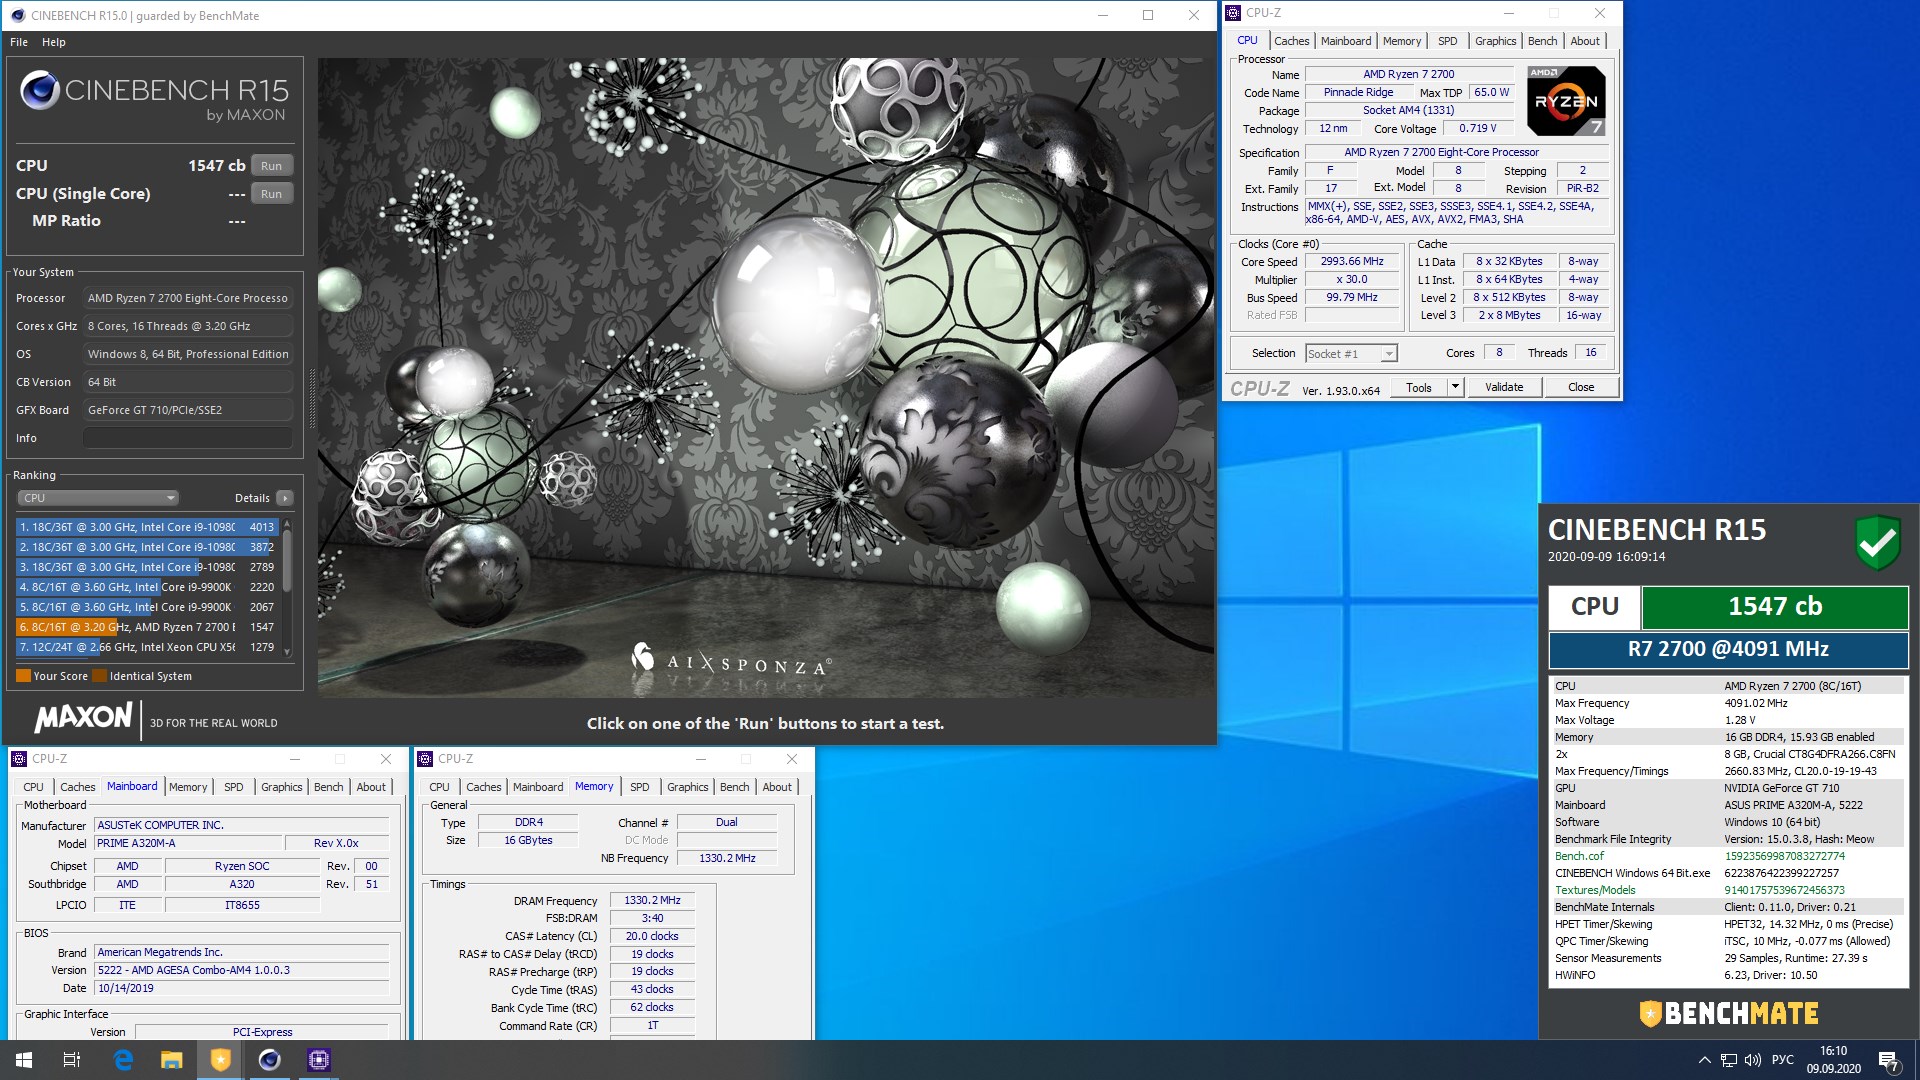1920x1080 pixels.
Task: Click the R7 2700 @4091 MHz banner
Action: point(1728,649)
